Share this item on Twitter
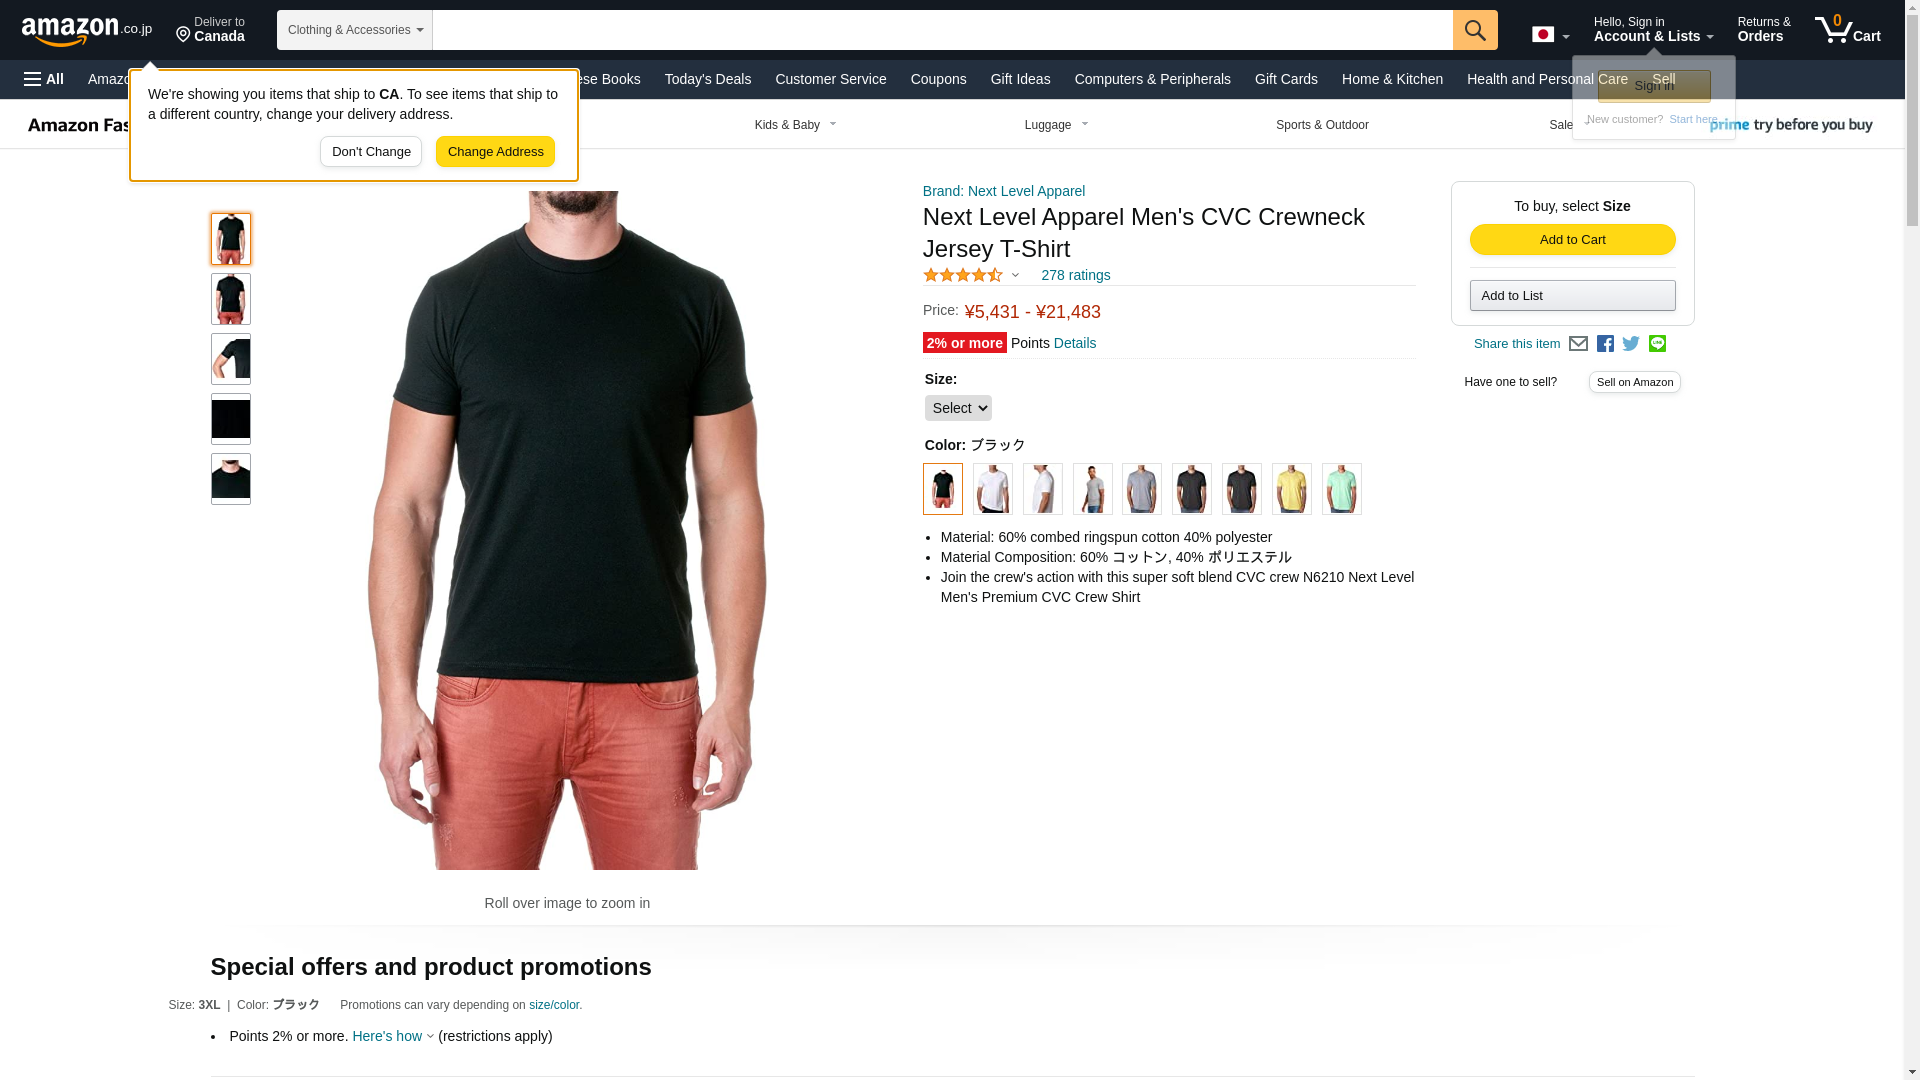The width and height of the screenshot is (1920, 1080). (x=1631, y=344)
